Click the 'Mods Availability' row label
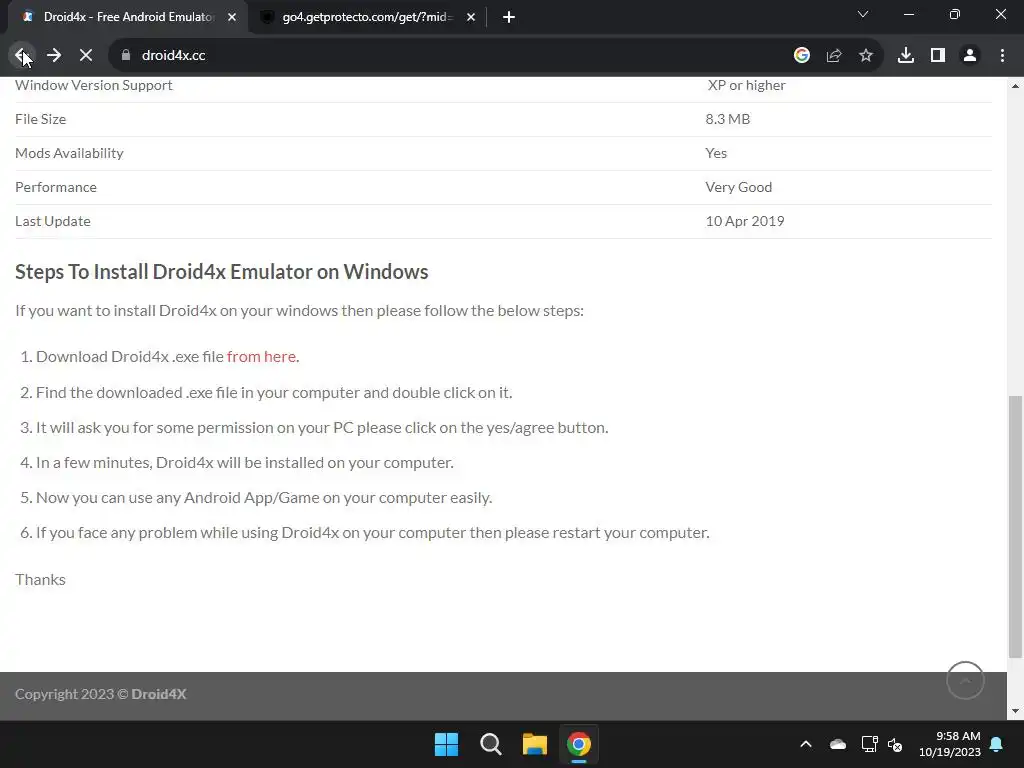 (69, 153)
